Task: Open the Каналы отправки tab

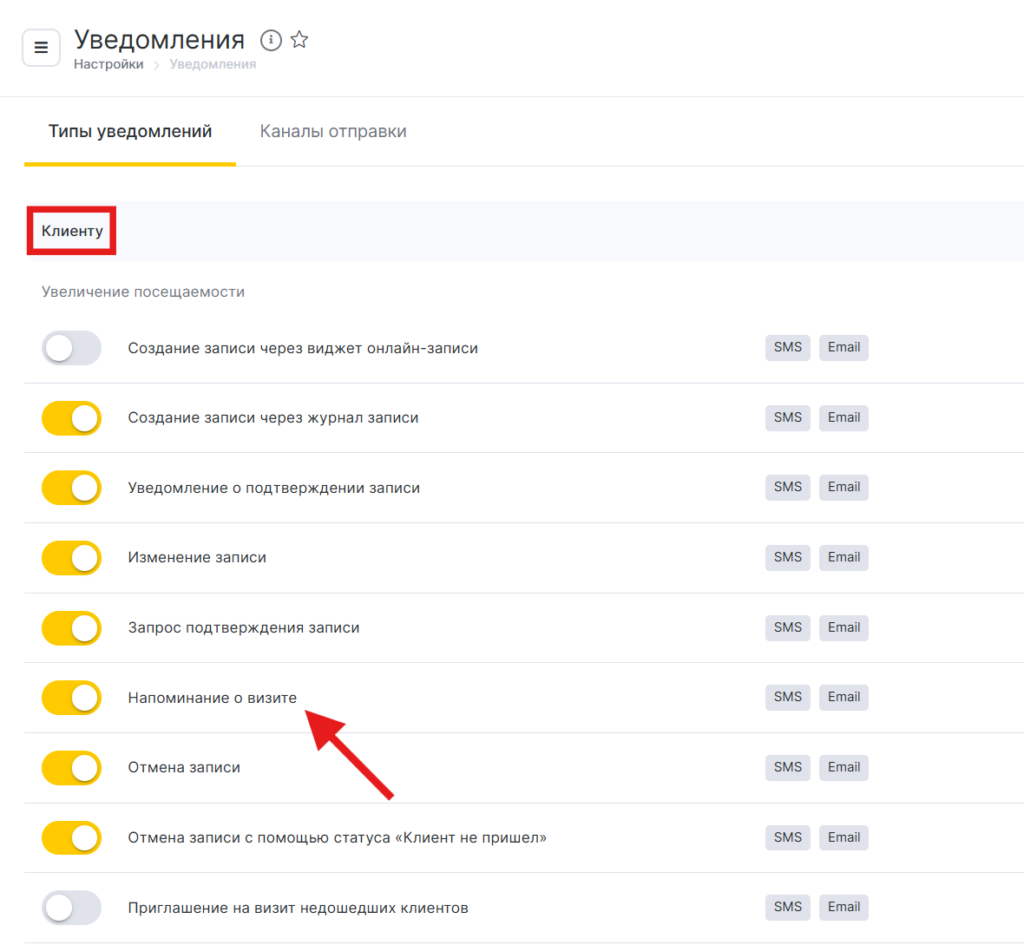Action: click(333, 132)
